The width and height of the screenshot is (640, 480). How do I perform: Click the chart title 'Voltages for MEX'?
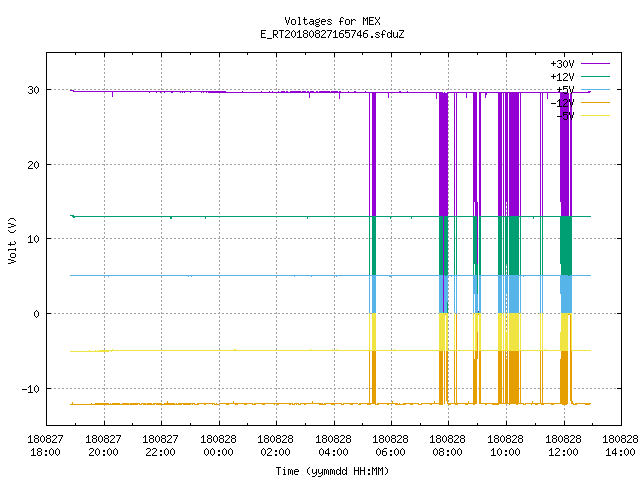point(332,21)
